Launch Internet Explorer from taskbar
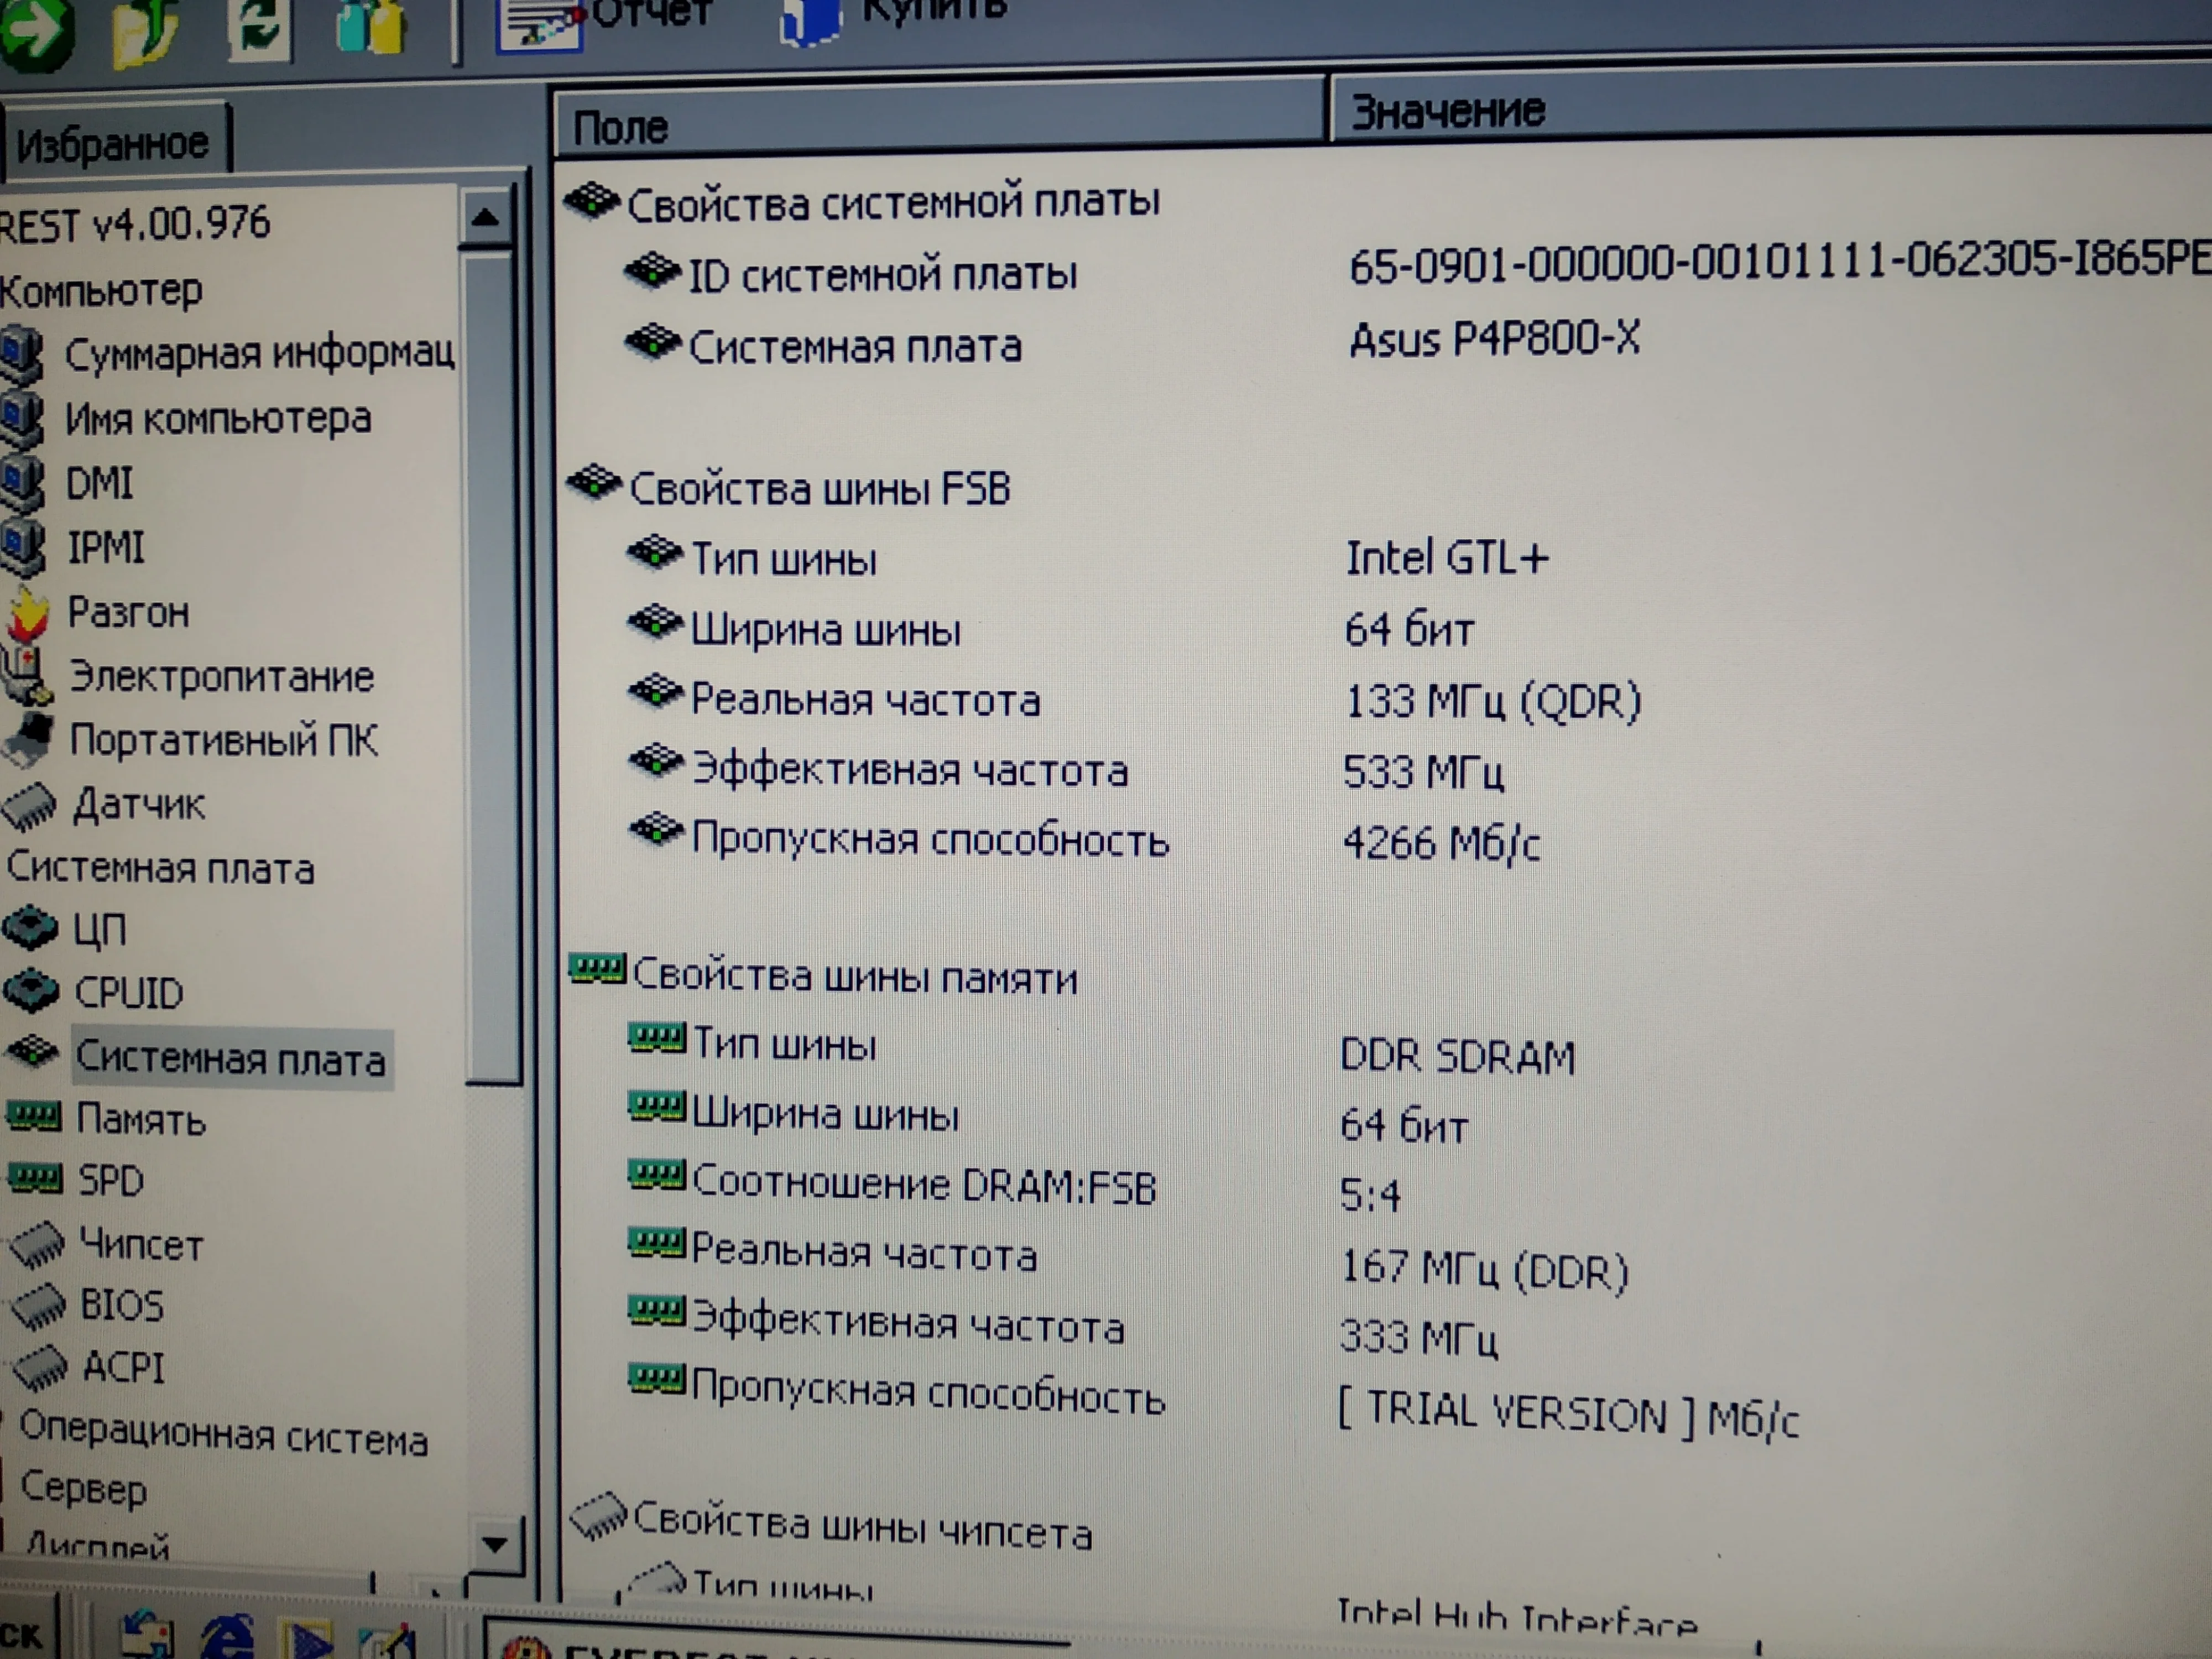Image resolution: width=2212 pixels, height=1659 pixels. click(x=227, y=1640)
